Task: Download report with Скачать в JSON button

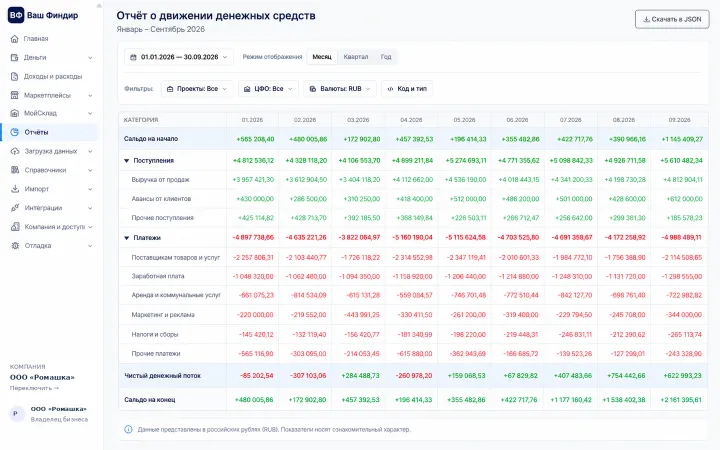Action: 672,19
